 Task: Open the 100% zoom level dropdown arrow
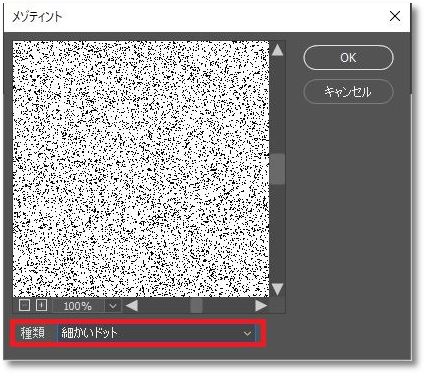tap(113, 306)
